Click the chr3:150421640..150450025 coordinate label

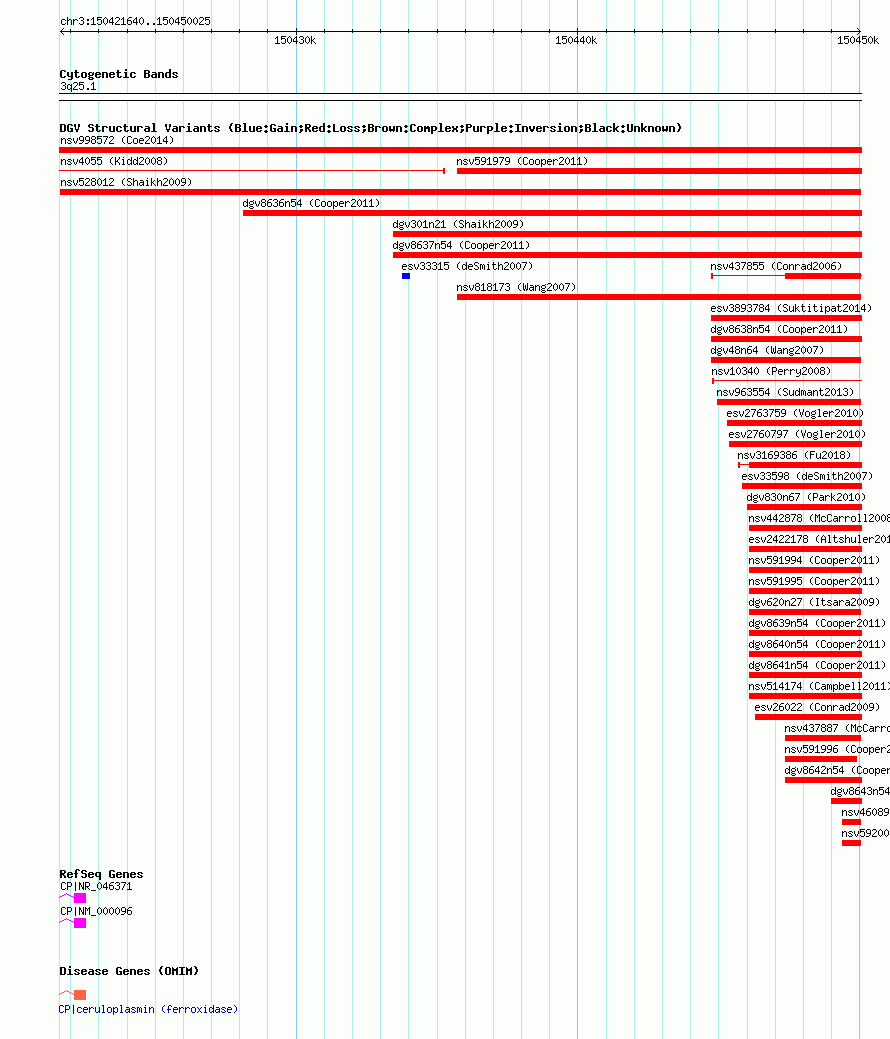[x=135, y=21]
